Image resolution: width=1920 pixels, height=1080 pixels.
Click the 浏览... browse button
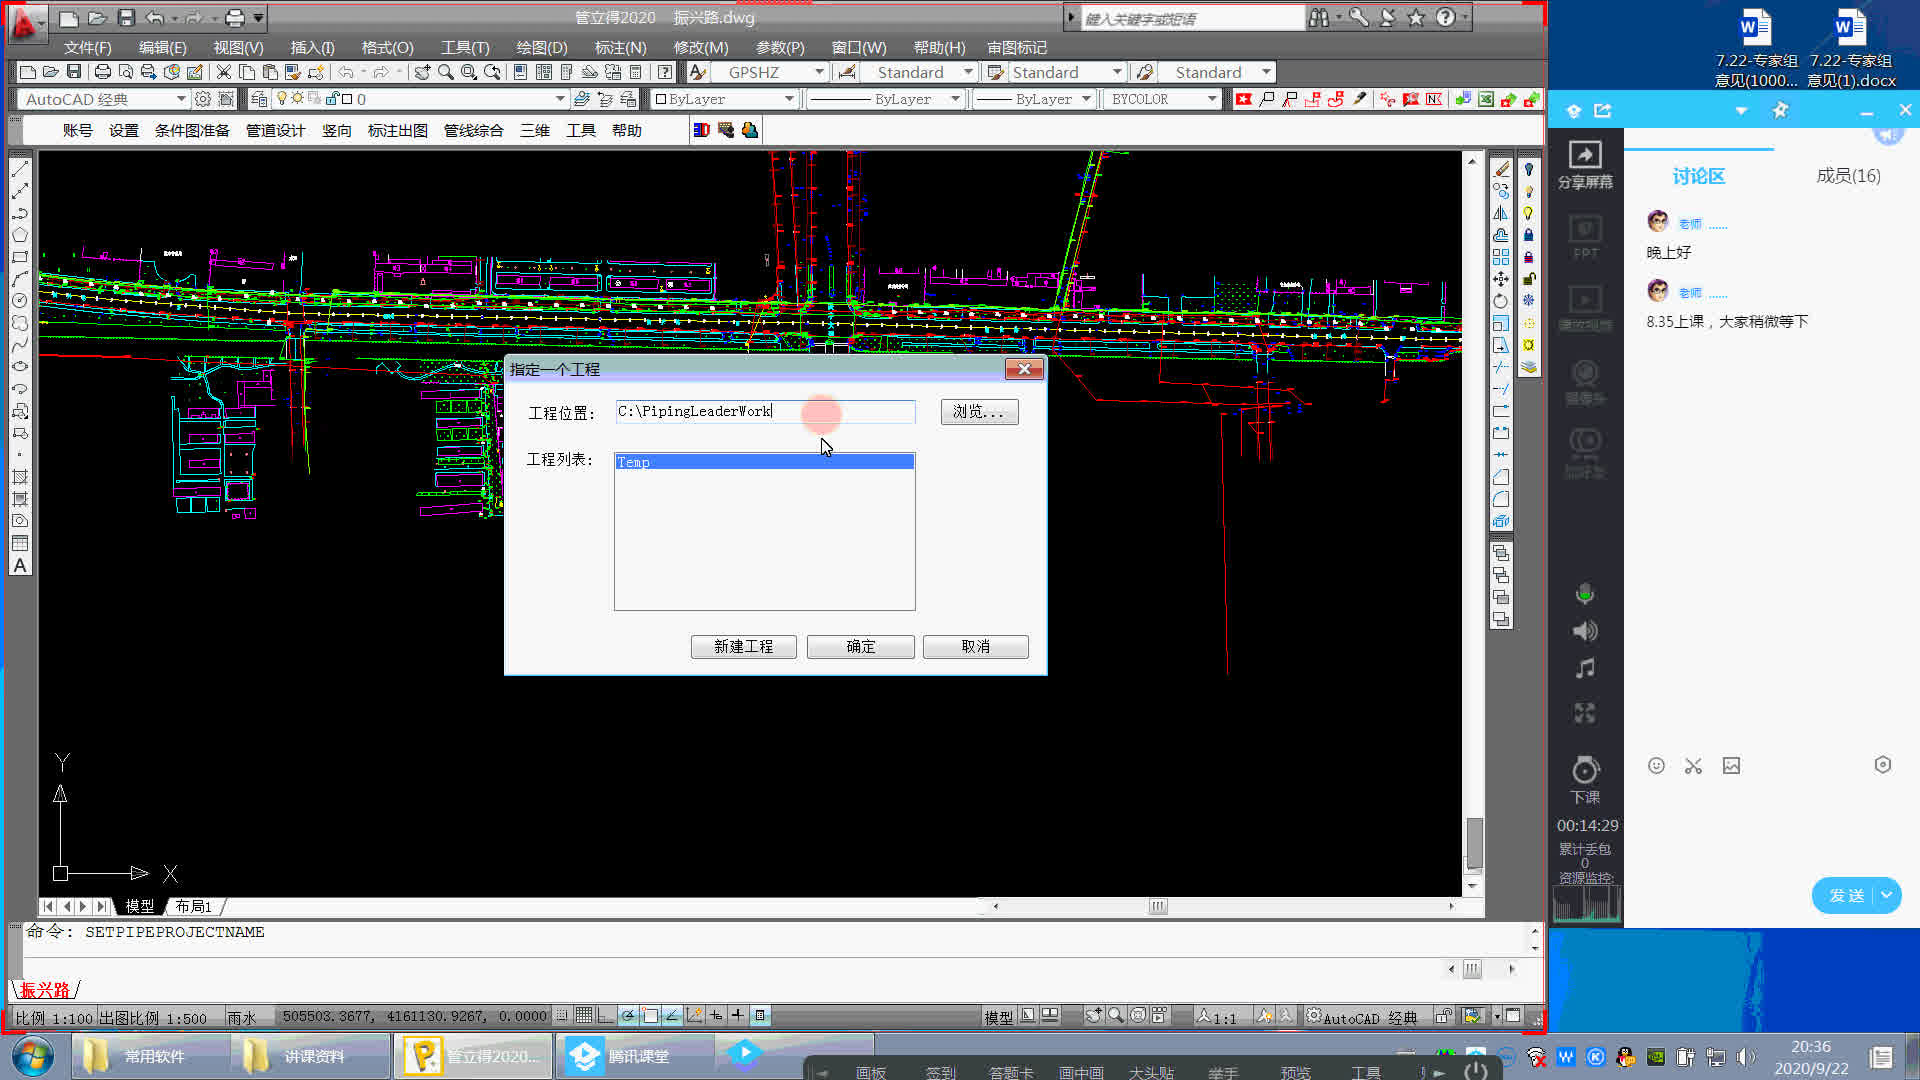pyautogui.click(x=978, y=412)
